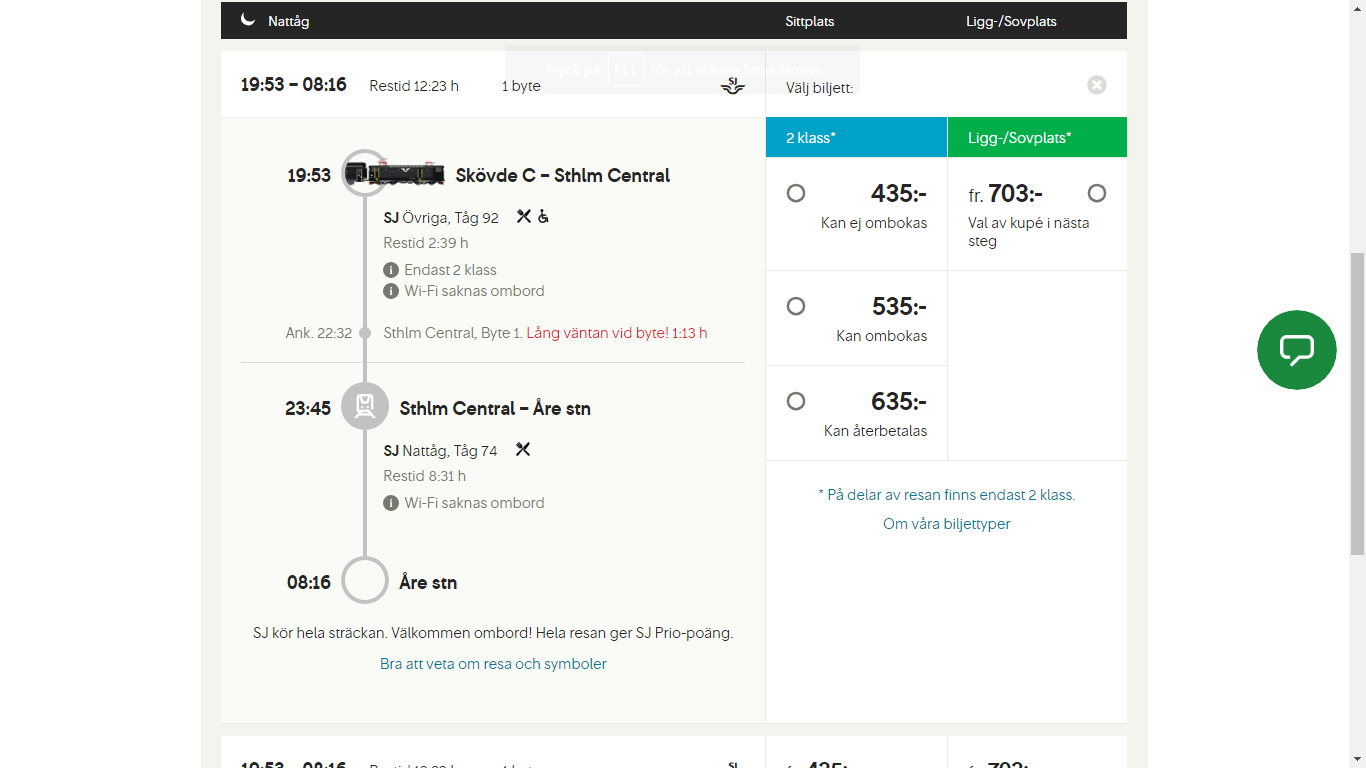This screenshot has height=768, width=1366.
Task: Click the '1 byte' transfer label
Action: pyautogui.click(x=521, y=86)
